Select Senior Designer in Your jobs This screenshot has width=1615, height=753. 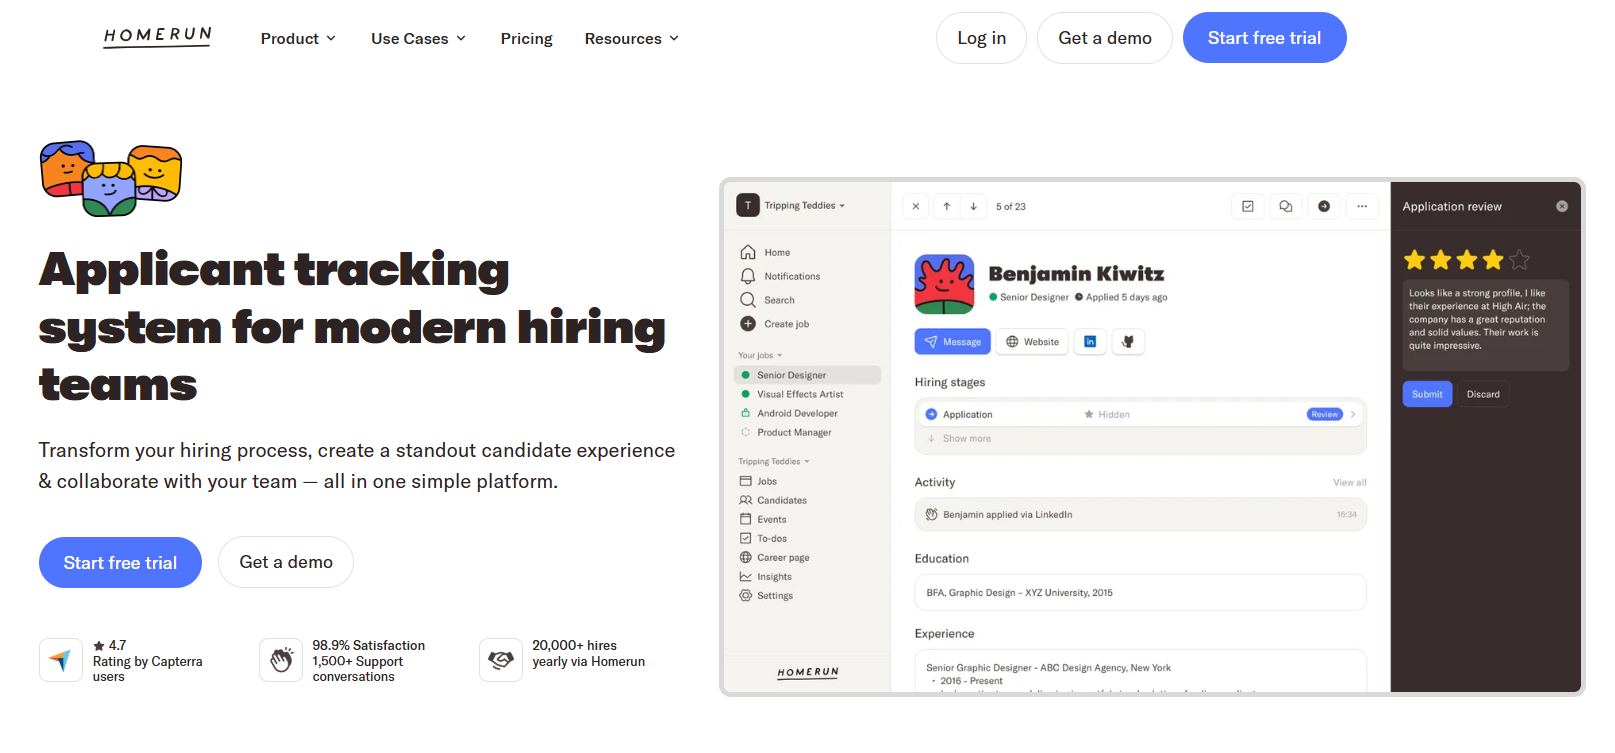[x=791, y=375]
